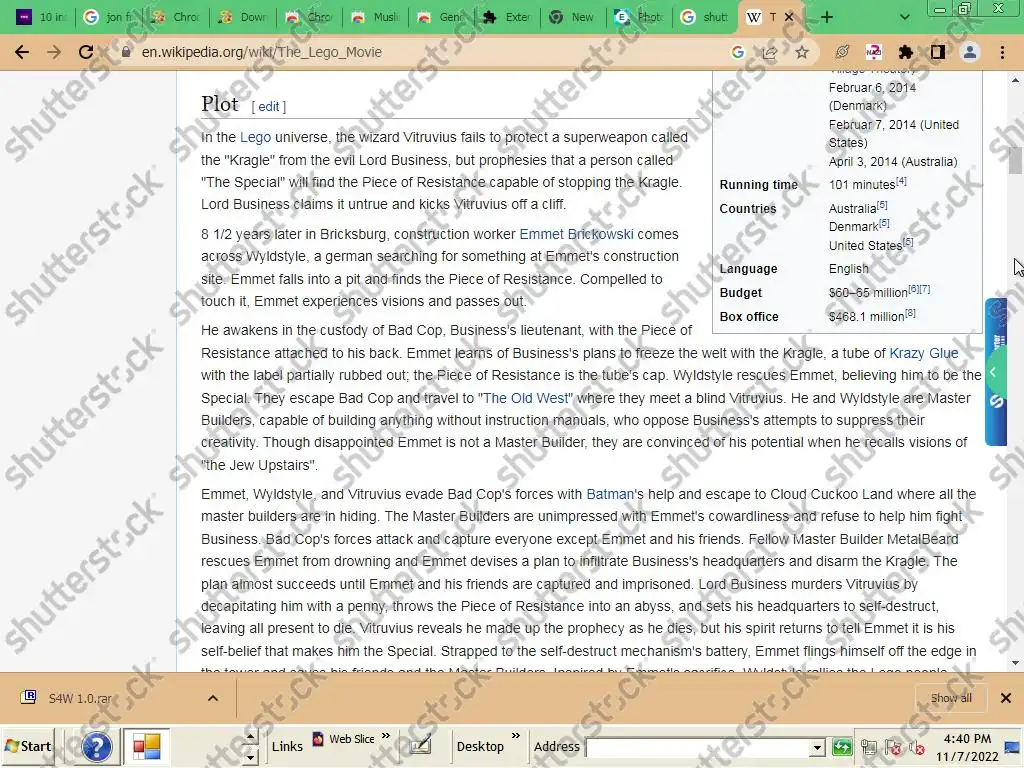The width and height of the screenshot is (1024, 768).
Task: Go forward in browser history
Action: (x=54, y=52)
